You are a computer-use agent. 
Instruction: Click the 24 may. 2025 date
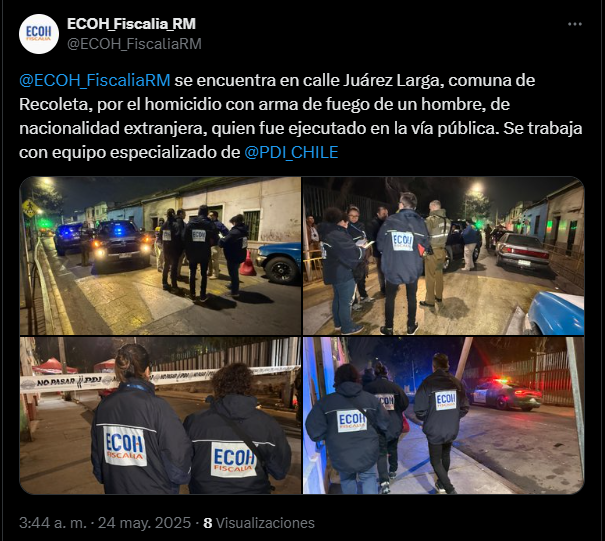144,523
